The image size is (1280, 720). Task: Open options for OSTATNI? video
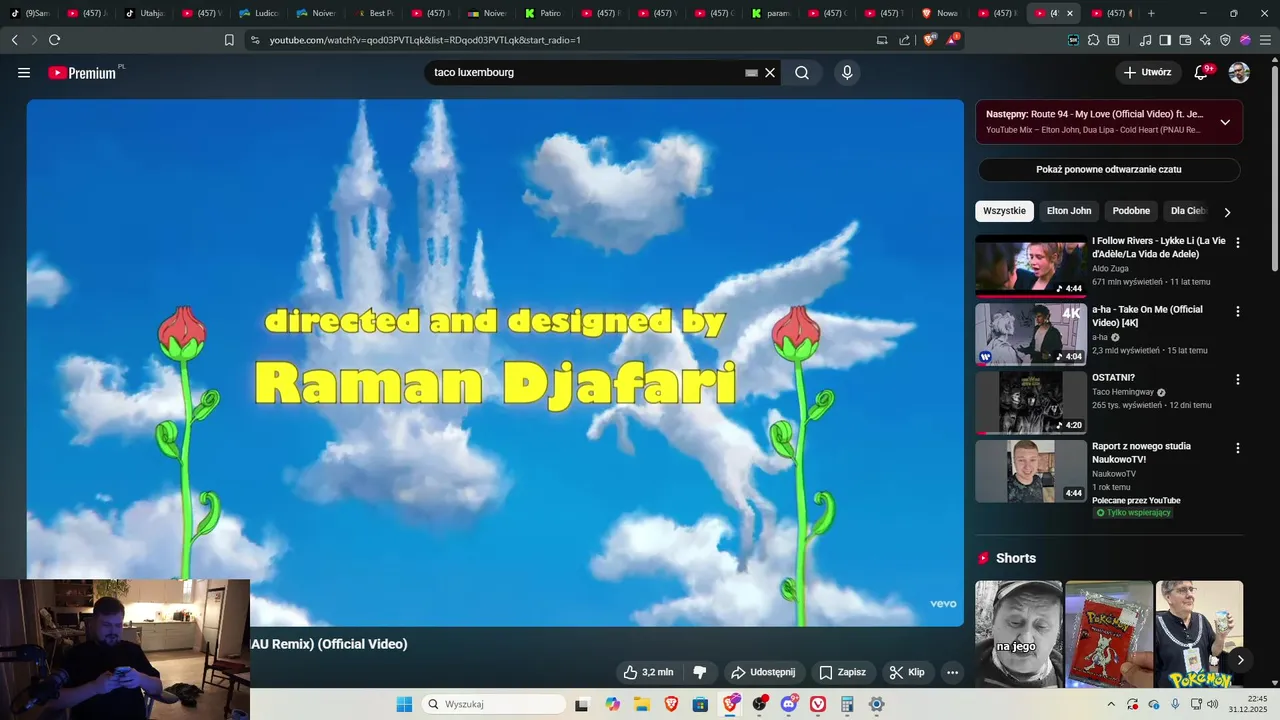click(x=1238, y=380)
